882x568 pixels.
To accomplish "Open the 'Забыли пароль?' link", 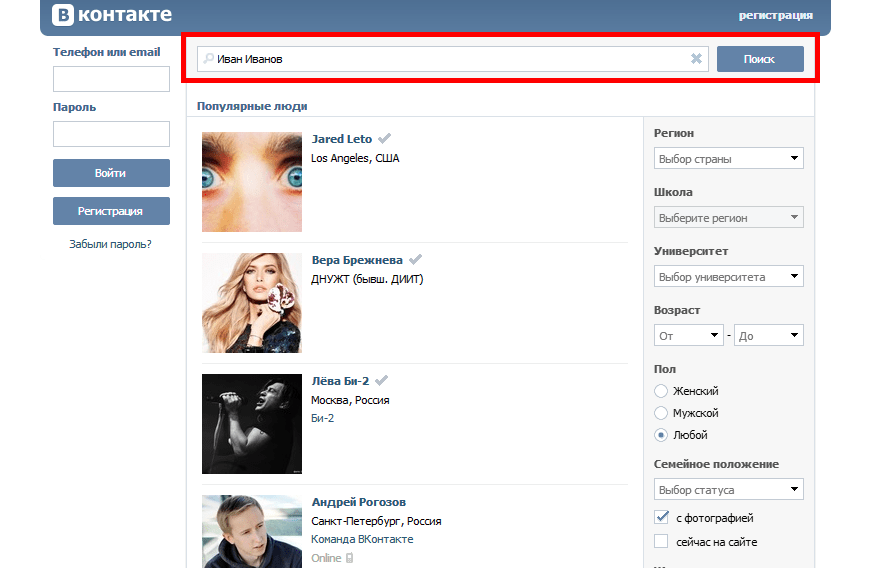I will pyautogui.click(x=110, y=244).
